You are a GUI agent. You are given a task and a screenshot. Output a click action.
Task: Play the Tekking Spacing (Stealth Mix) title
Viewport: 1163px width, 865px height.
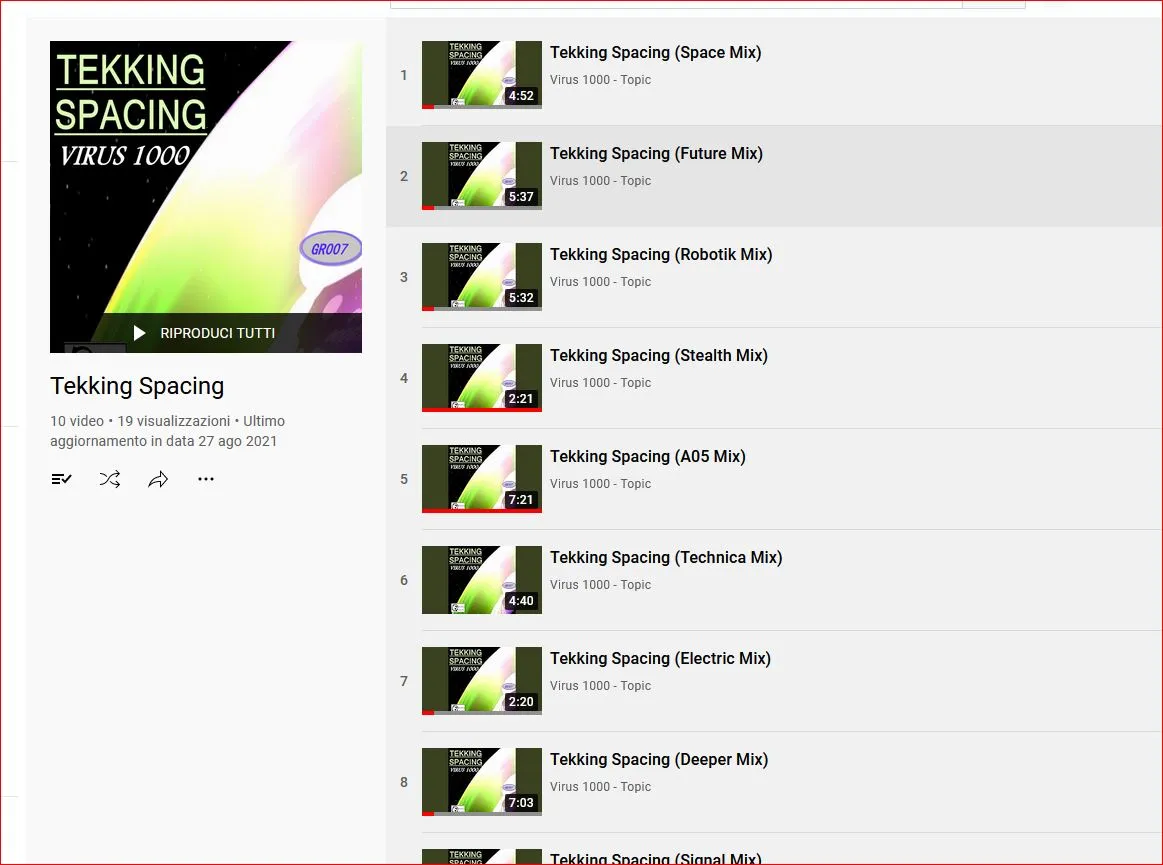pos(659,355)
